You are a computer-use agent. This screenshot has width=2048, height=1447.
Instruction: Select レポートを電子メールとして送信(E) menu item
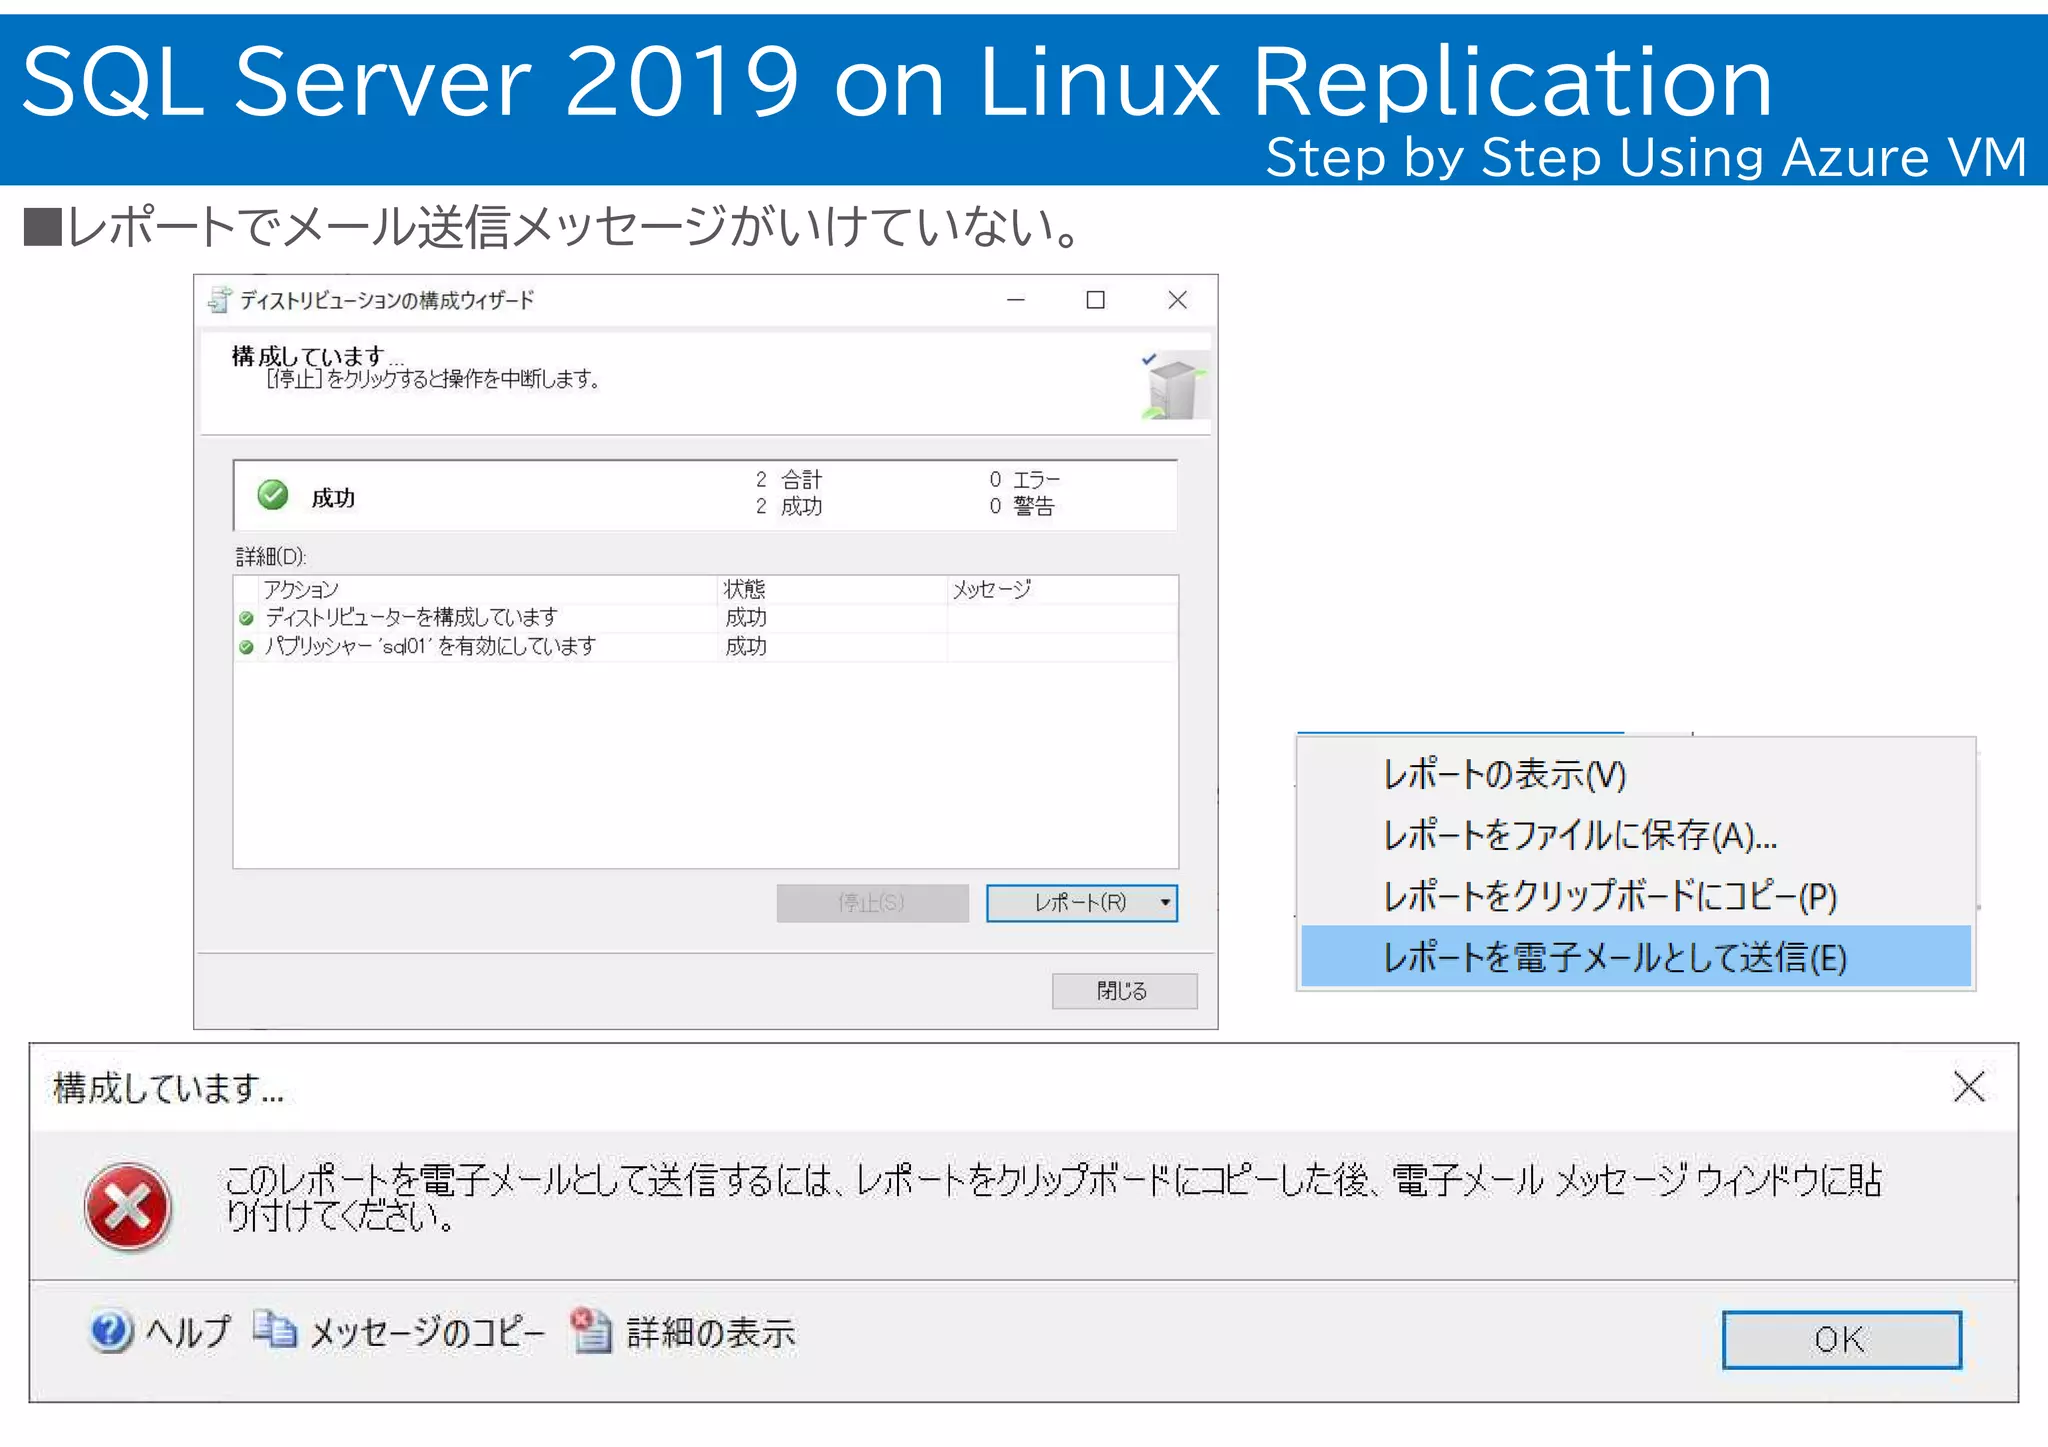[1636, 957]
